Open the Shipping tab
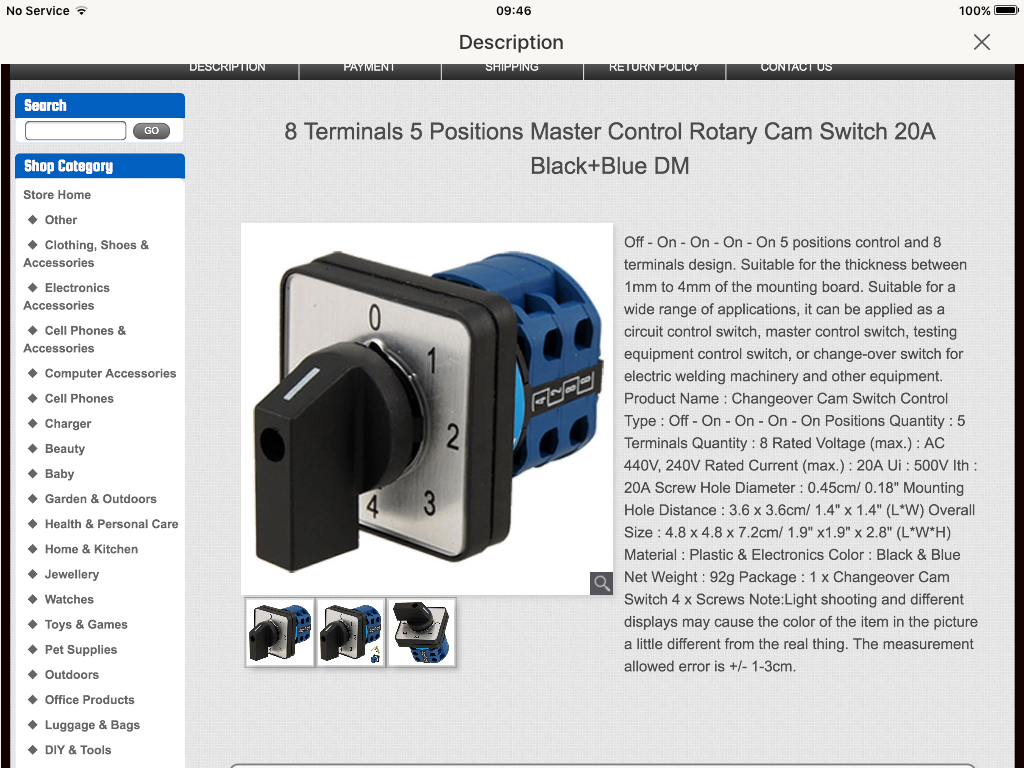Screen dimensions: 1024x768 point(512,68)
